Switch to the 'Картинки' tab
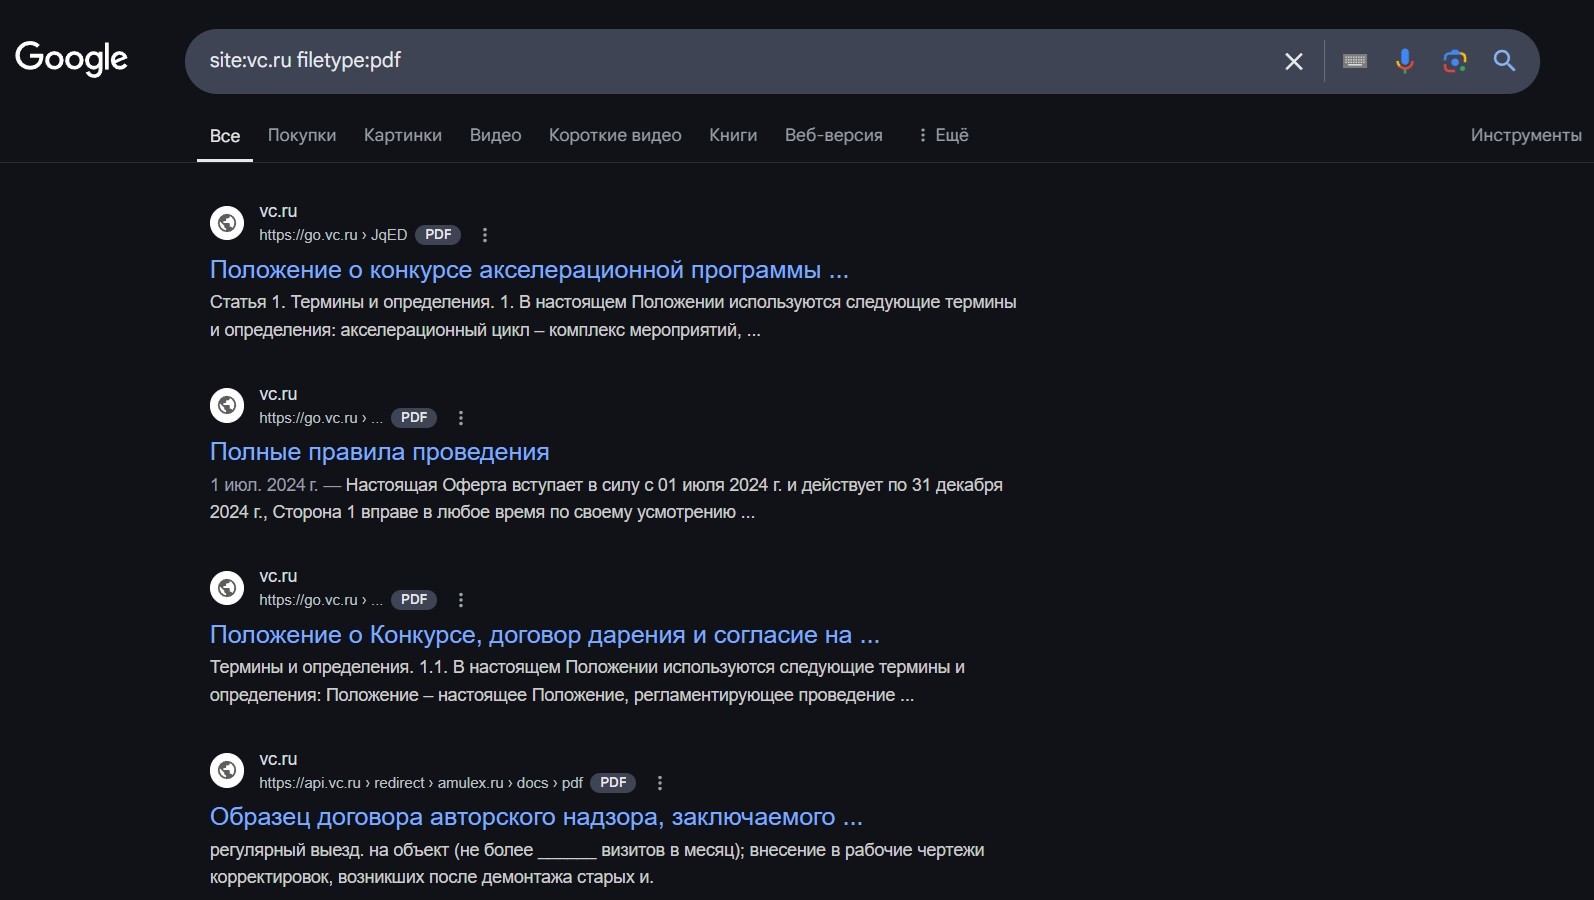The image size is (1594, 900). point(402,135)
